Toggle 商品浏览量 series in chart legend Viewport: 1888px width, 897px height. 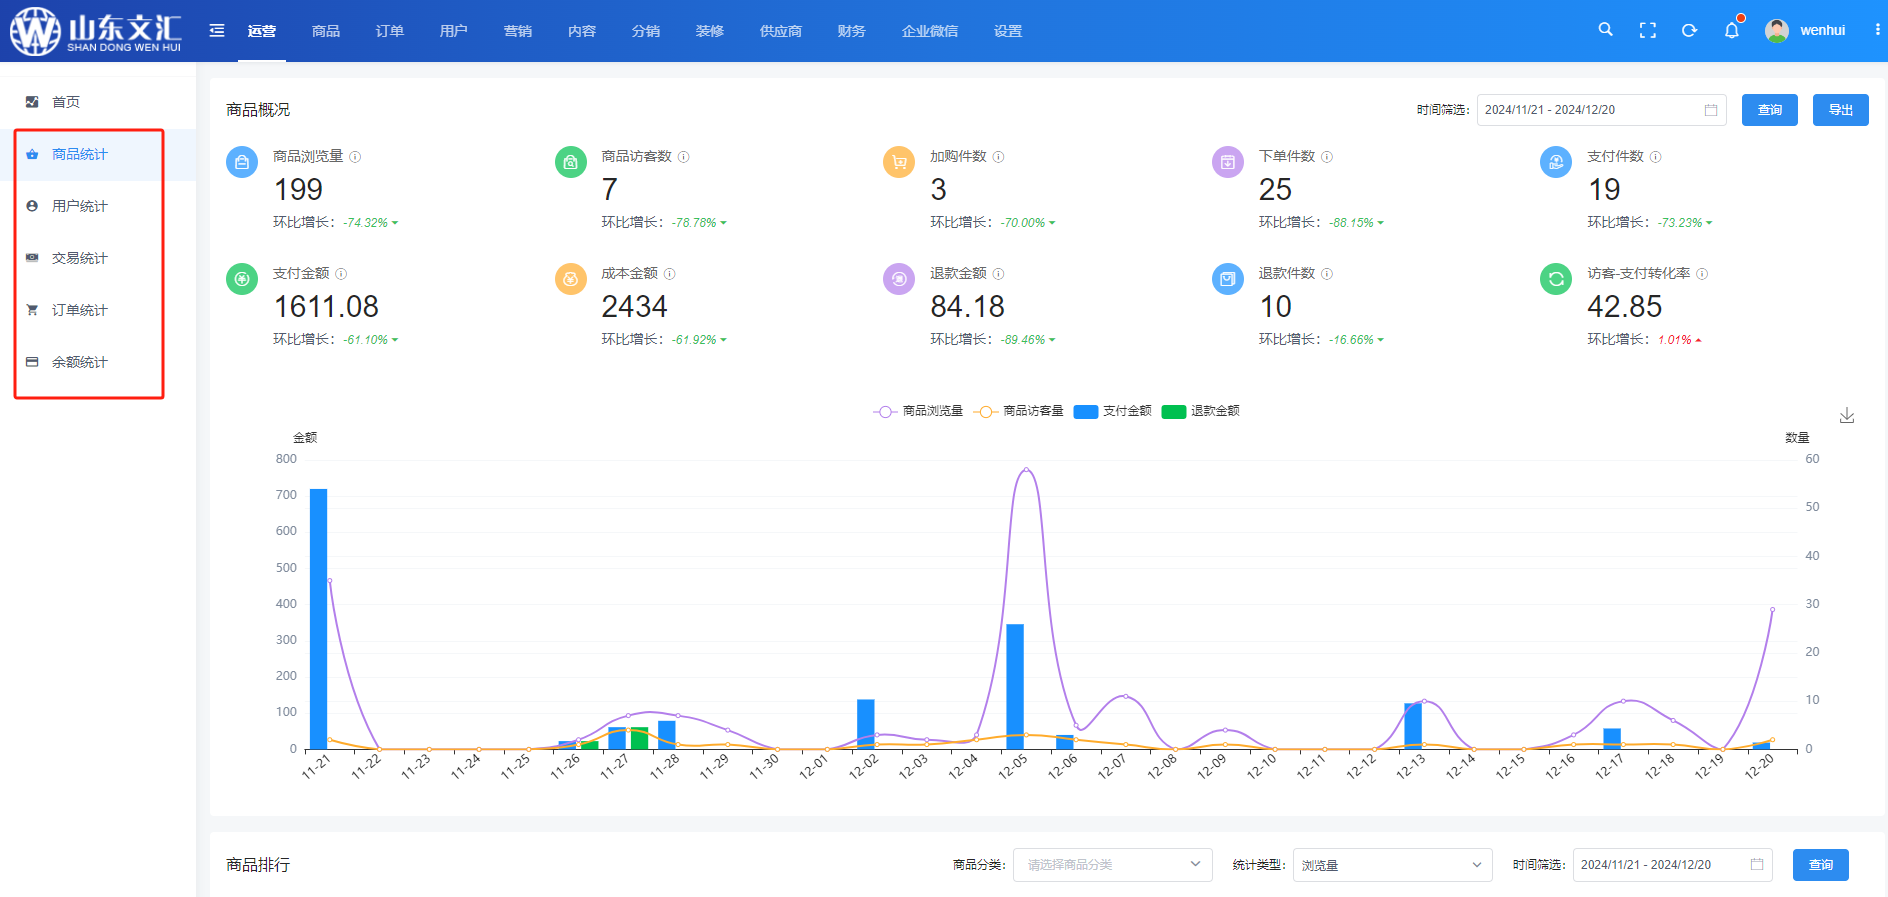pyautogui.click(x=918, y=411)
